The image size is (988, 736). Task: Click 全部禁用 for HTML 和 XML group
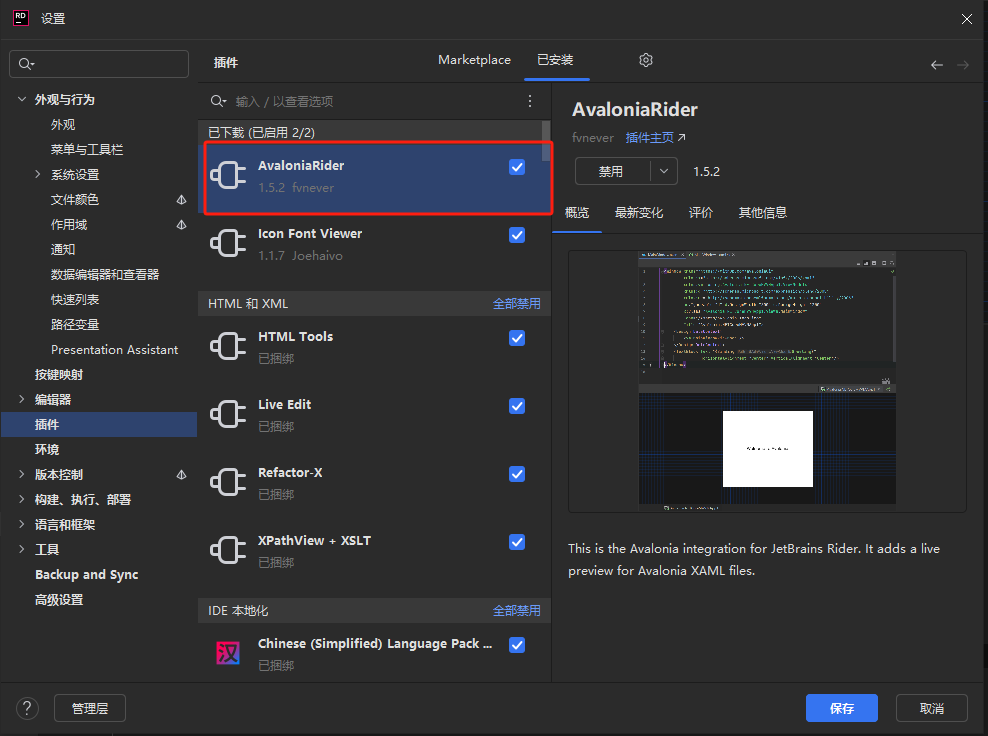coord(517,304)
